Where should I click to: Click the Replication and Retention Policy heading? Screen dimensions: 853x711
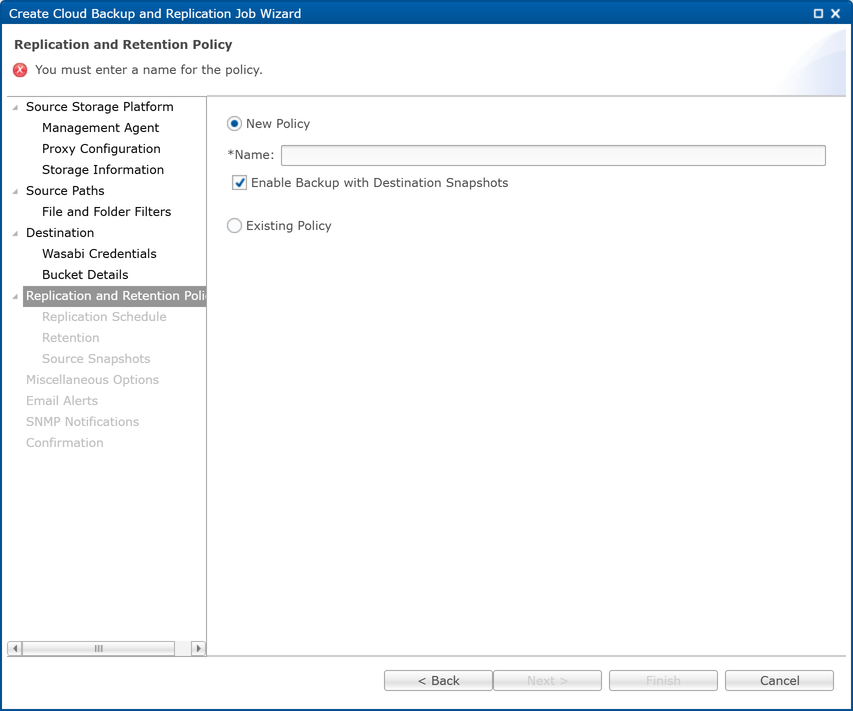click(123, 45)
